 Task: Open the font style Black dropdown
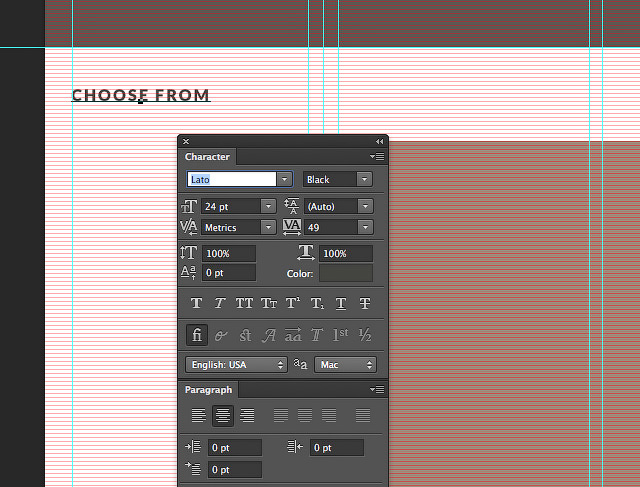(x=363, y=179)
